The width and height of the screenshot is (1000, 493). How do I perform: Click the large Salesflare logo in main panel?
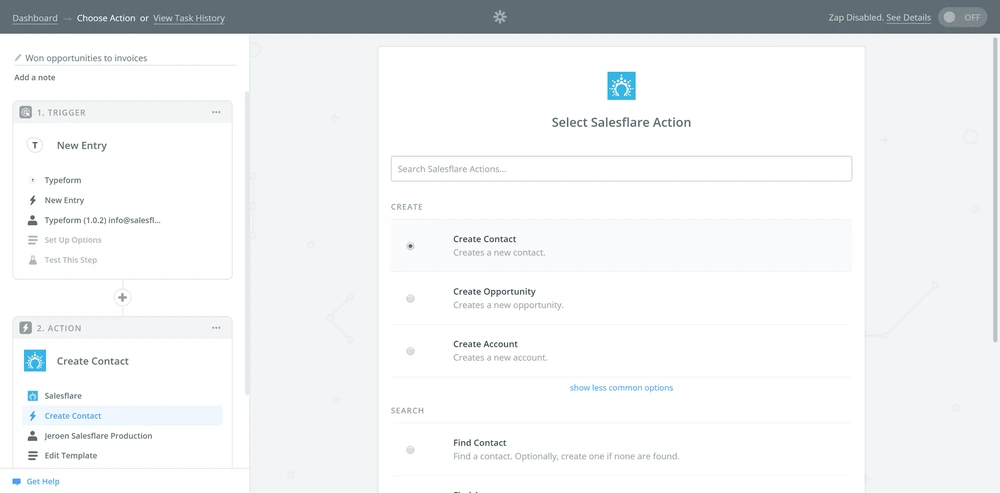point(621,86)
